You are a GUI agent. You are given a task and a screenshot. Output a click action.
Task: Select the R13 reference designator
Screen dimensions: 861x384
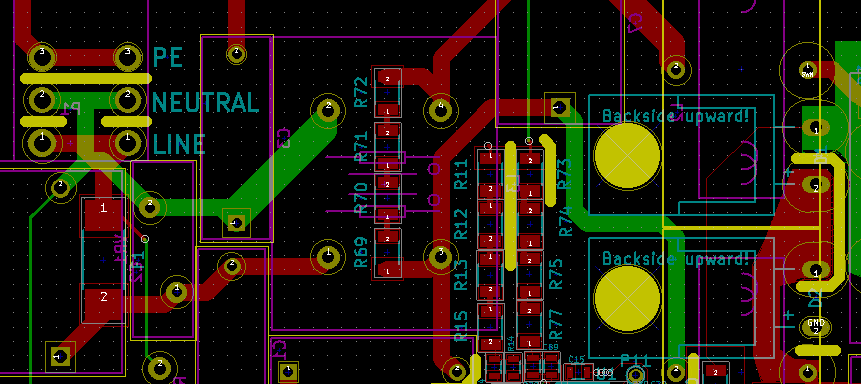461,275
